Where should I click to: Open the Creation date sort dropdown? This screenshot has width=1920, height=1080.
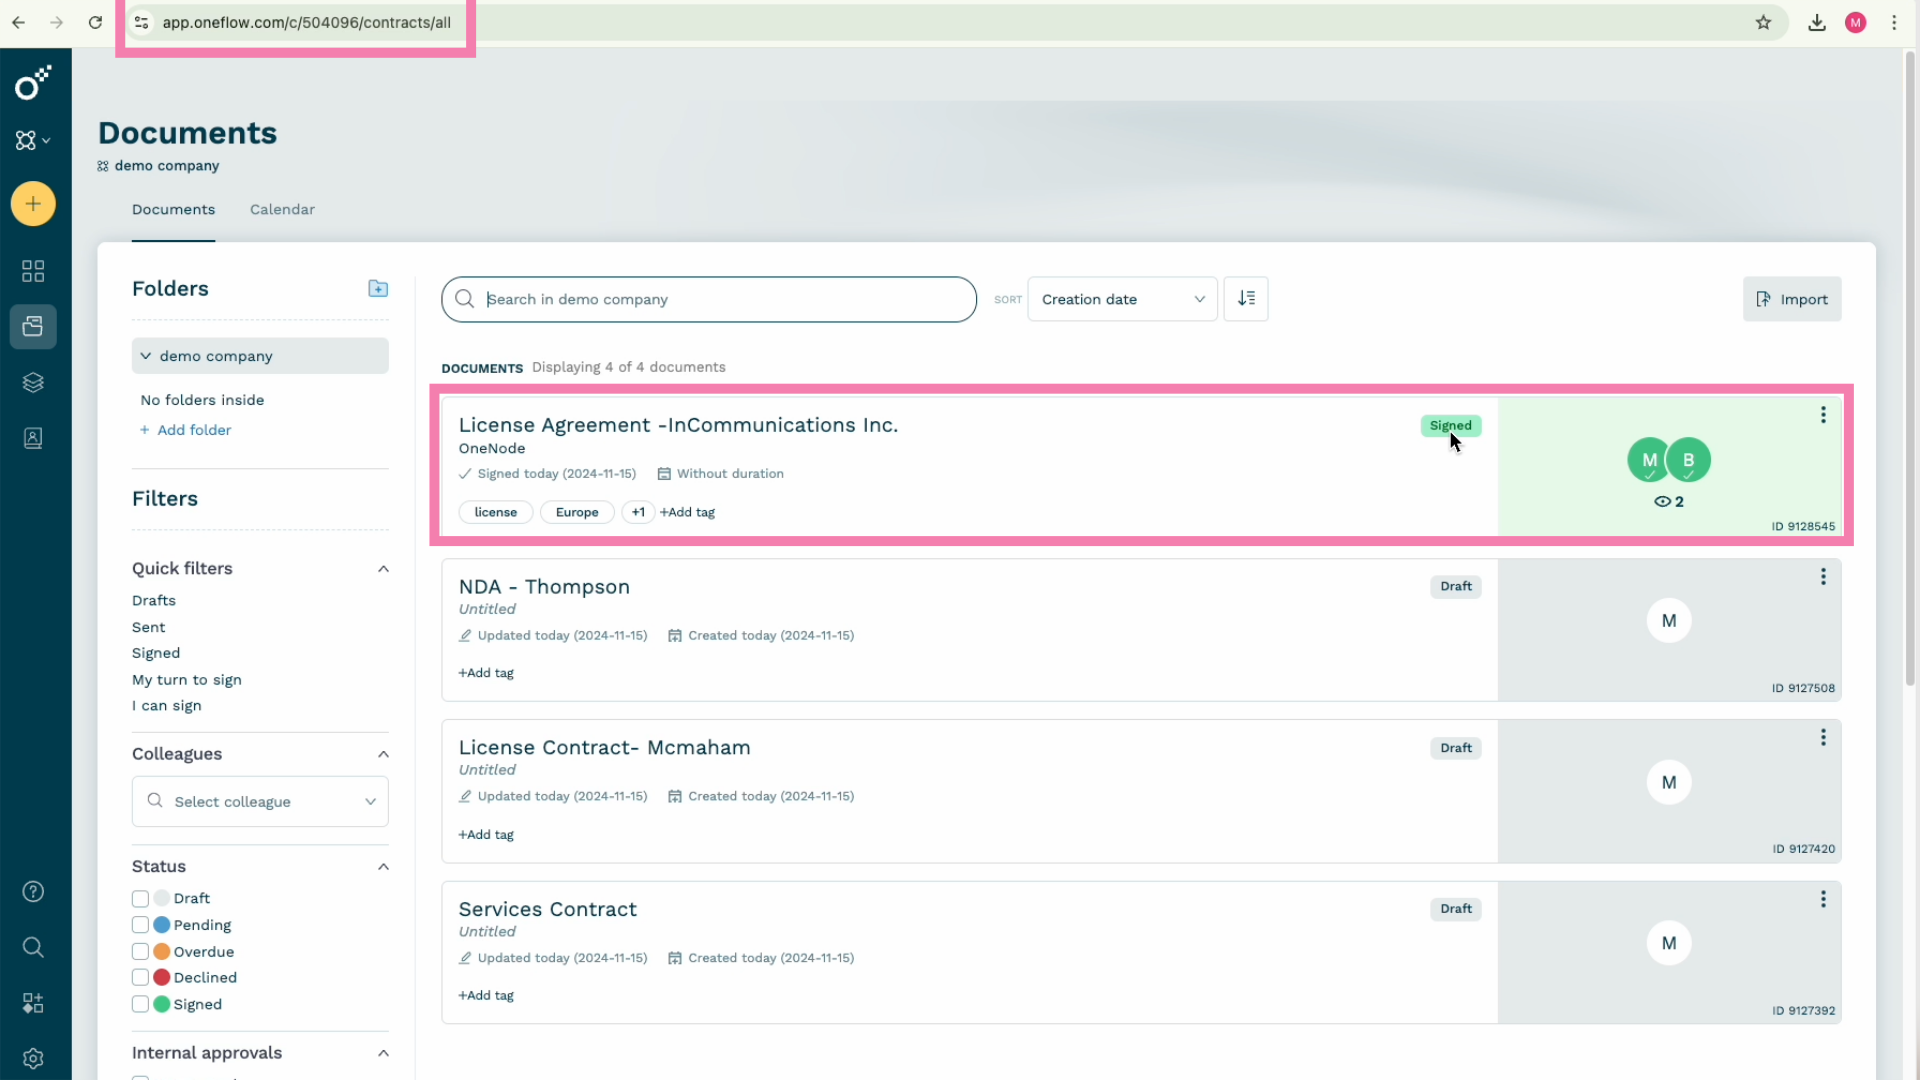click(x=1124, y=299)
